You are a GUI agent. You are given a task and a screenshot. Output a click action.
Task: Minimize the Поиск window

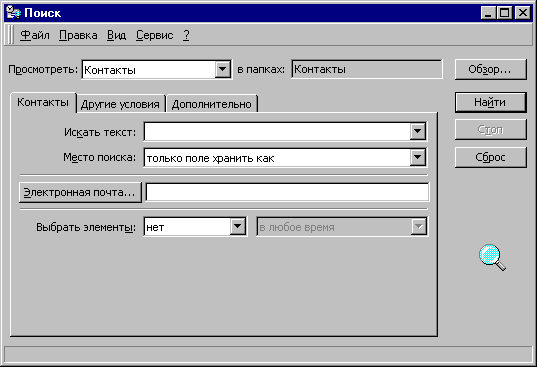point(488,13)
